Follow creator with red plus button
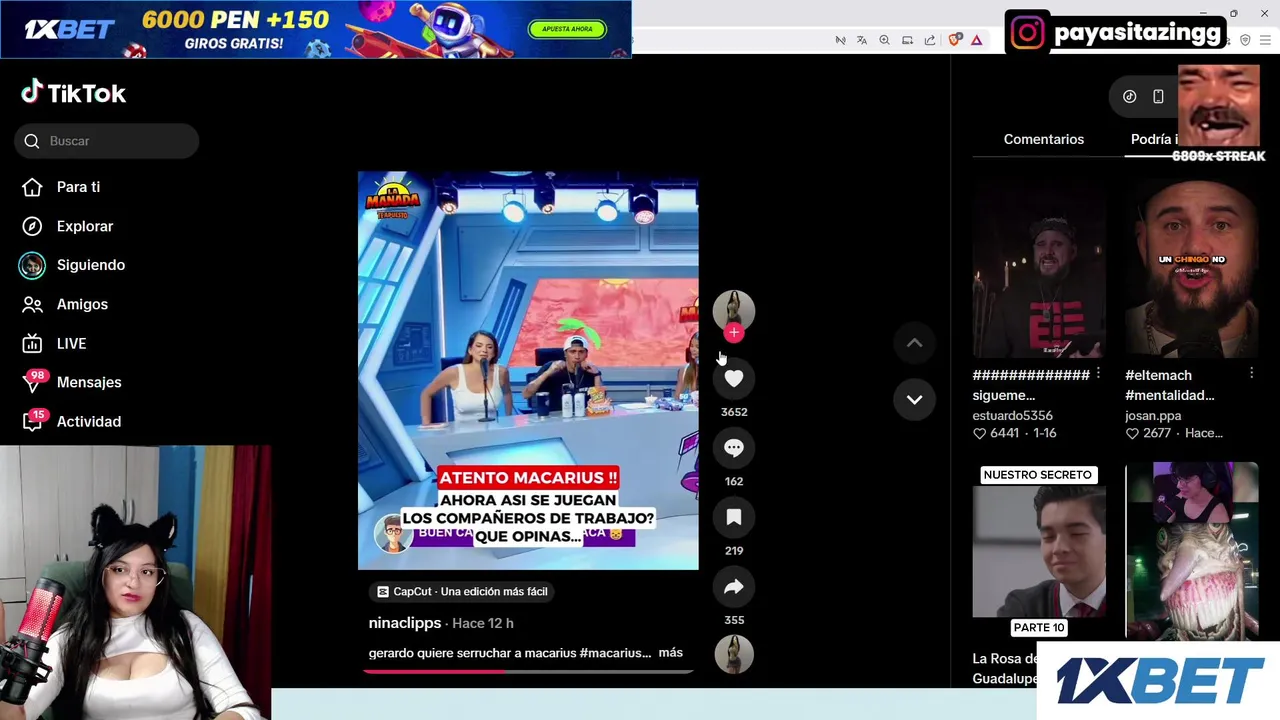 (734, 333)
